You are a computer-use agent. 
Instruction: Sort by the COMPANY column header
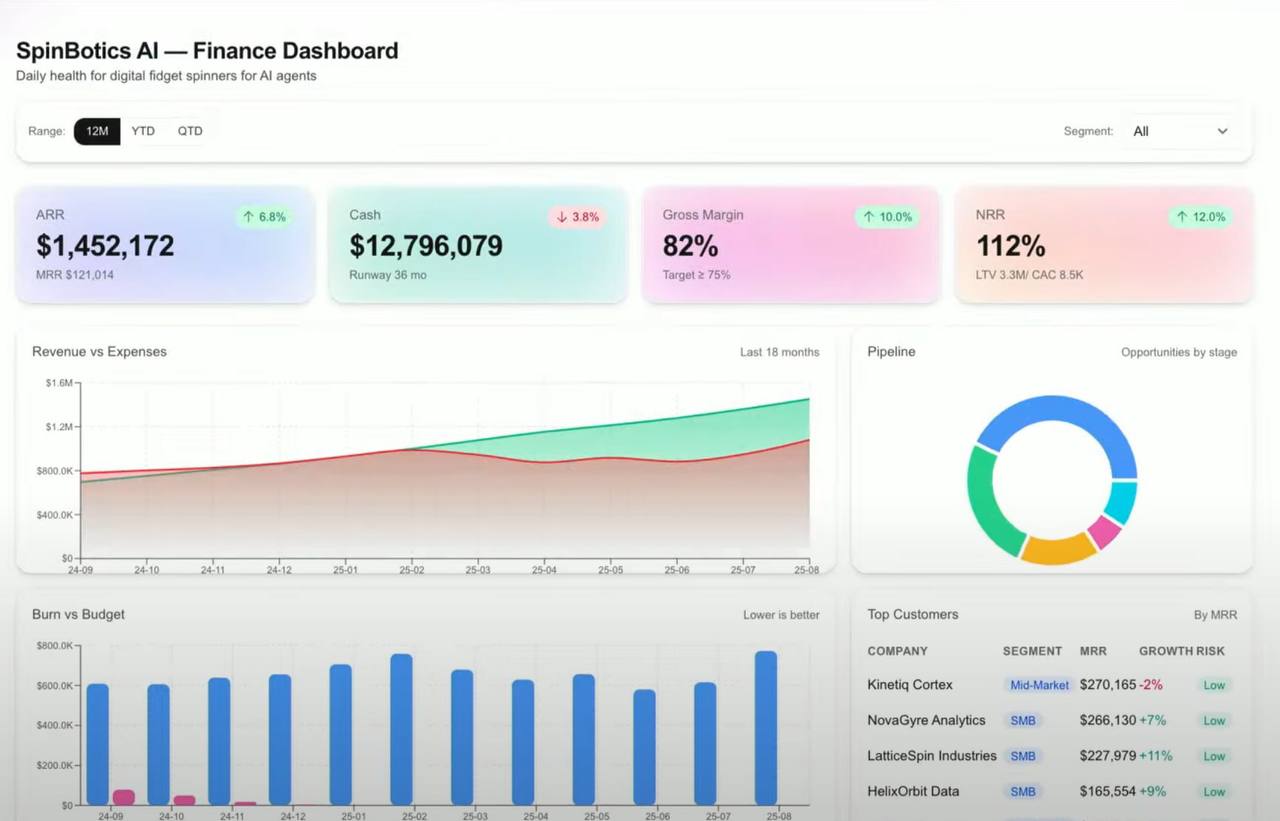pos(897,651)
